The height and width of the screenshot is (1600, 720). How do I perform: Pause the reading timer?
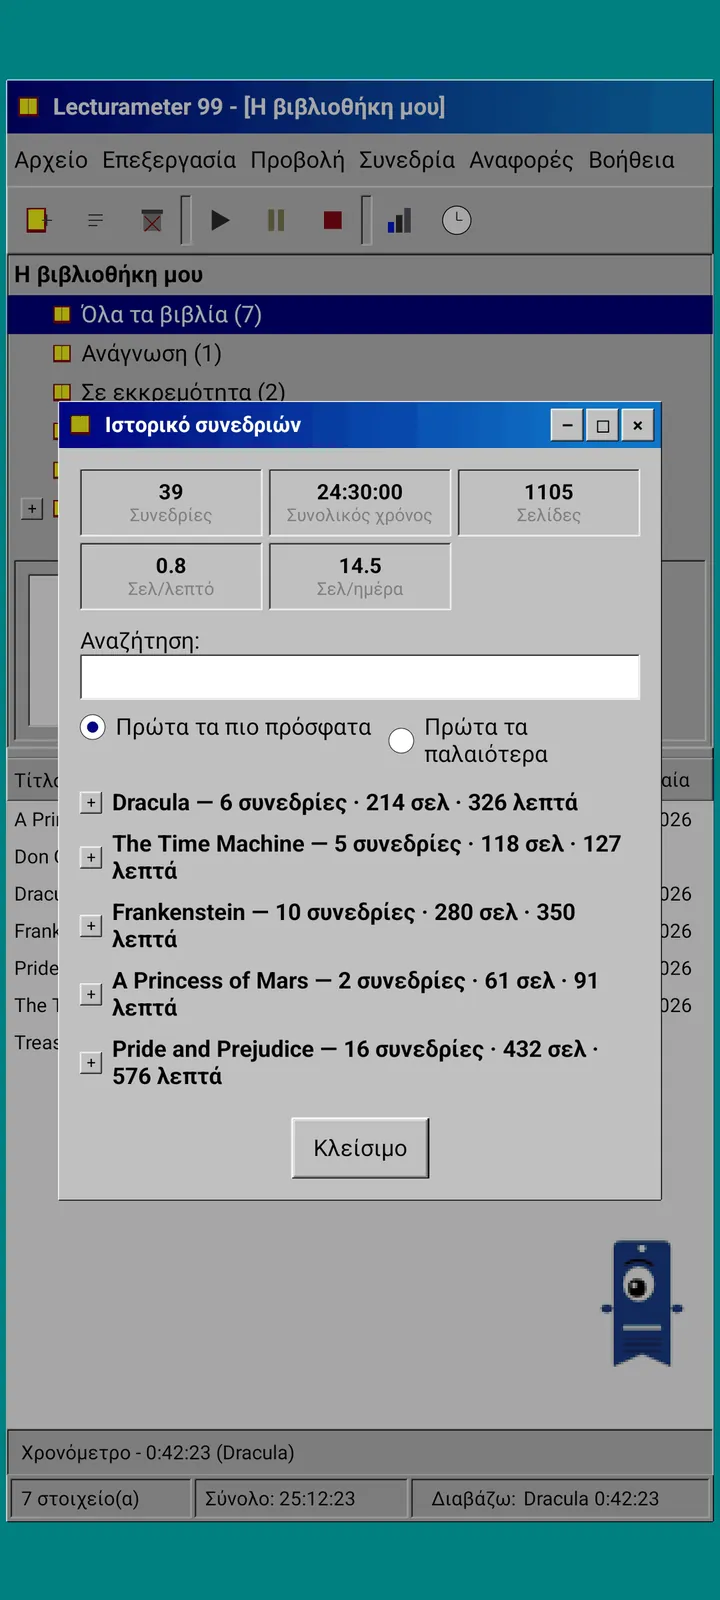(276, 220)
